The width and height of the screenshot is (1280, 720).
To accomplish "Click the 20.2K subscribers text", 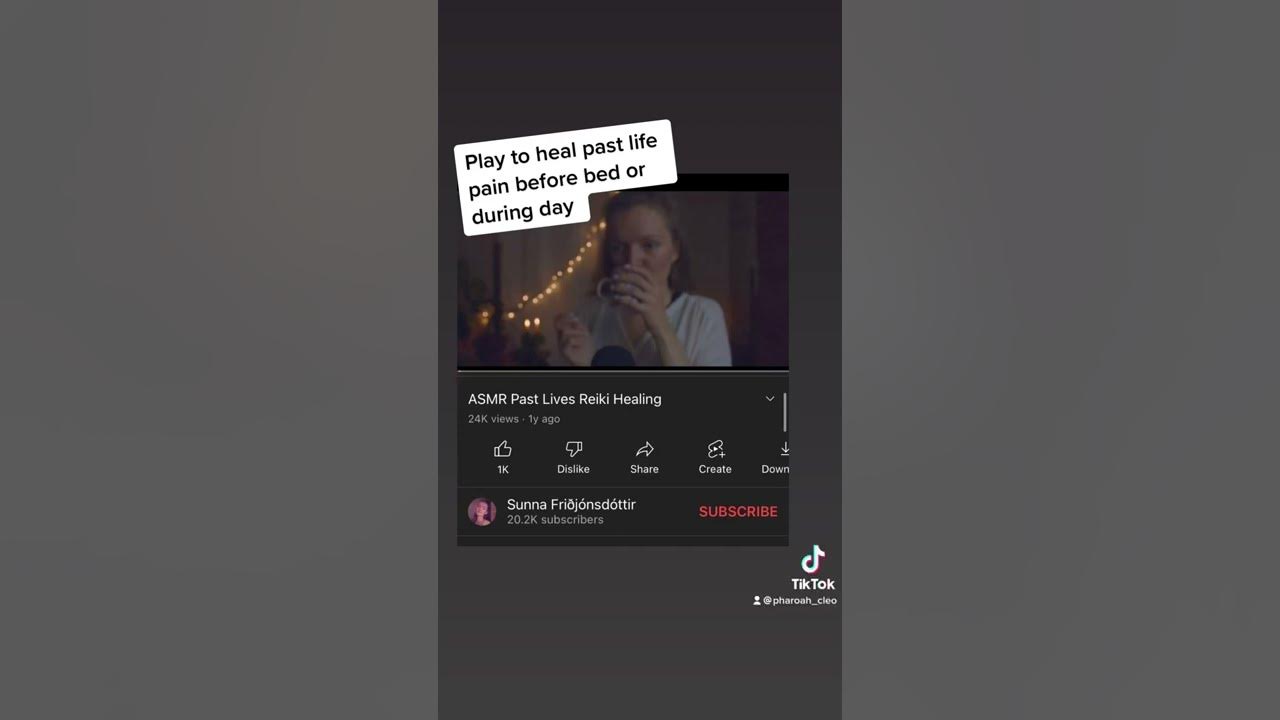I will 555,520.
